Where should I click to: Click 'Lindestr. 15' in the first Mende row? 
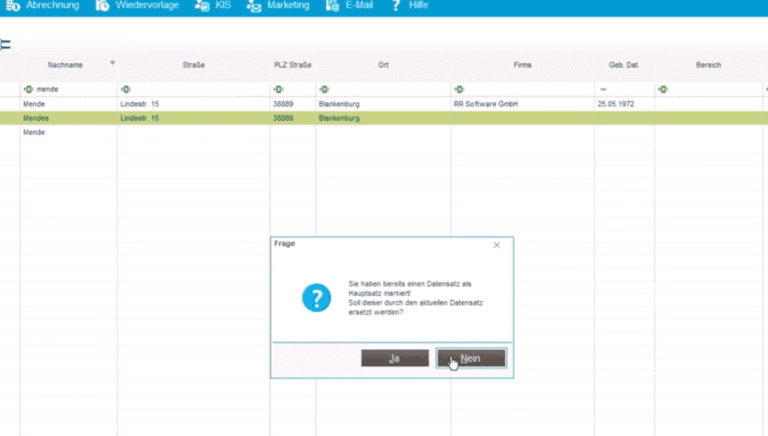click(140, 104)
